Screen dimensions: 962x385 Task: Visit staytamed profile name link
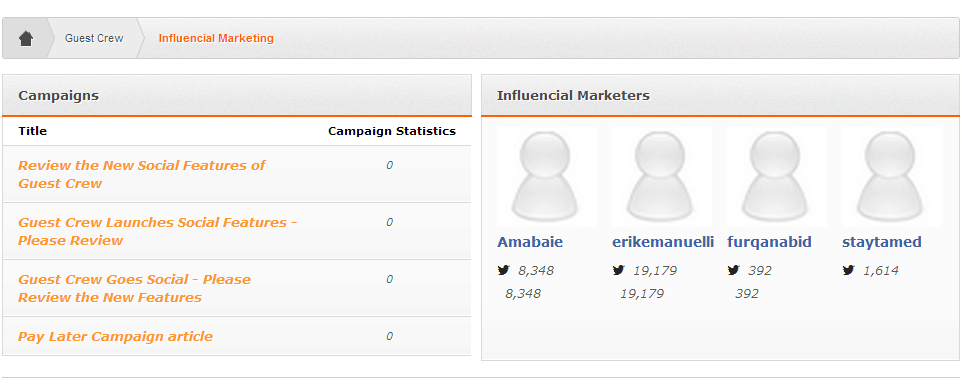pos(882,242)
